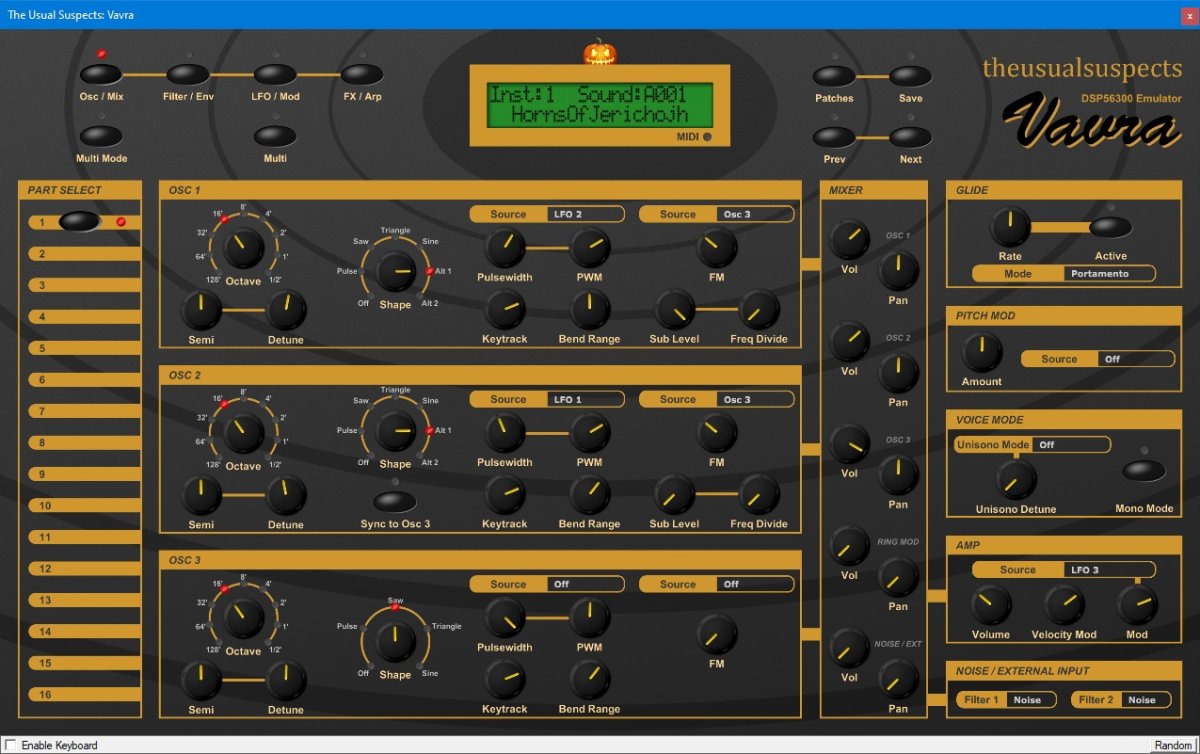Toggle the Multi Mode button
Viewport: 1200px width, 754px height.
point(101,136)
